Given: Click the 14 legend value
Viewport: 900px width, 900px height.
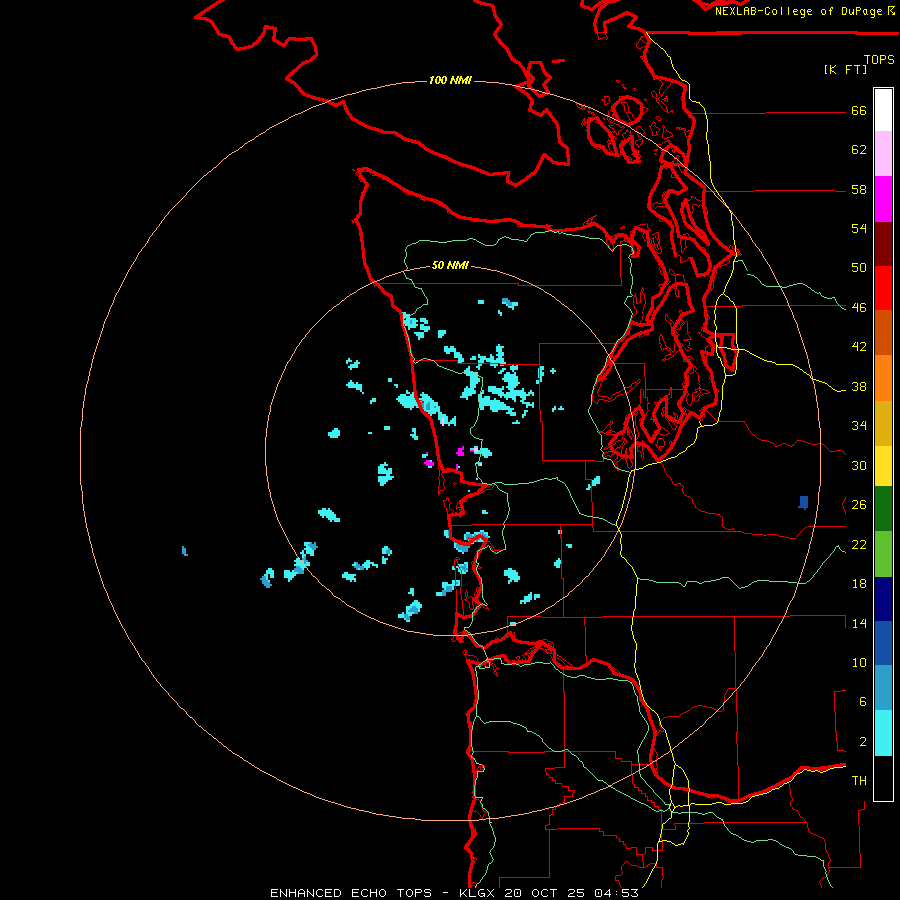Looking at the screenshot, I should click(x=859, y=623).
